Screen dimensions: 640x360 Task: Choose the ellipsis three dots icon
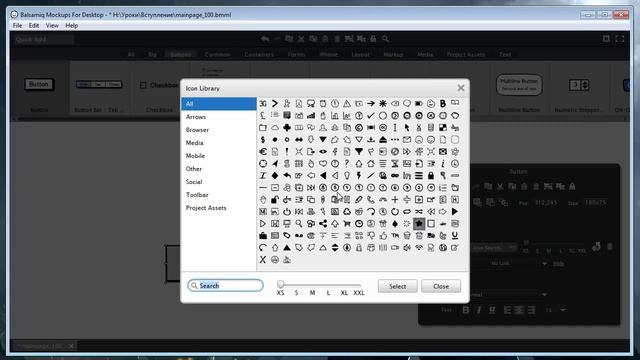tap(395, 140)
